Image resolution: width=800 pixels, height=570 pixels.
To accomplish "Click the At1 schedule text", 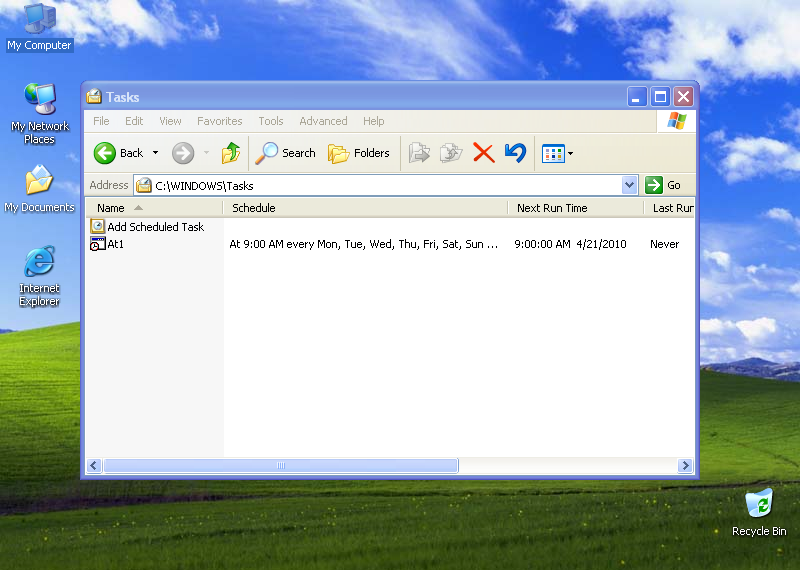I will (x=363, y=244).
